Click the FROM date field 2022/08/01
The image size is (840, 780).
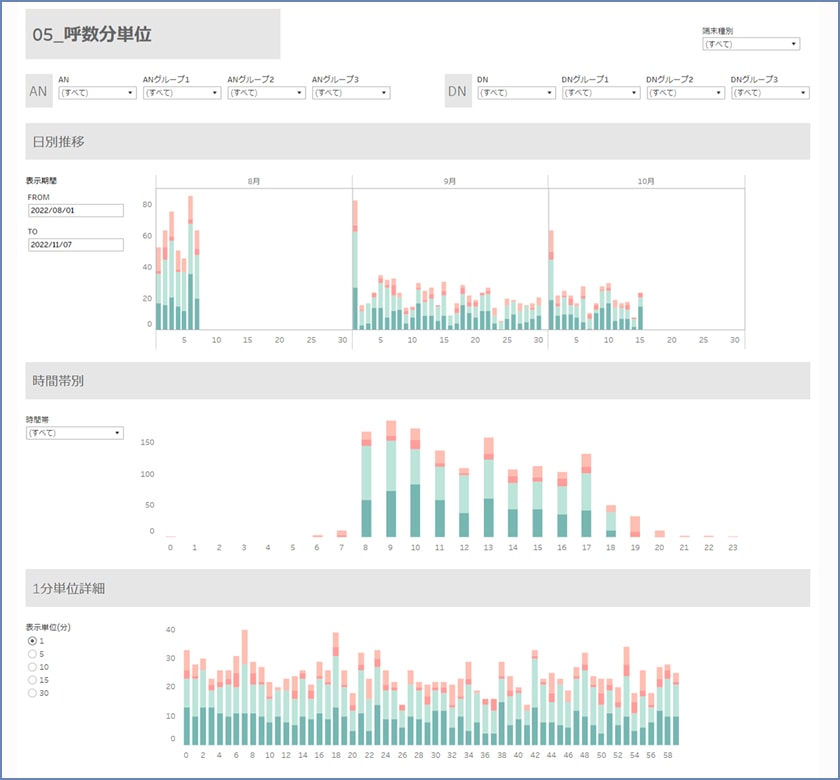point(76,211)
